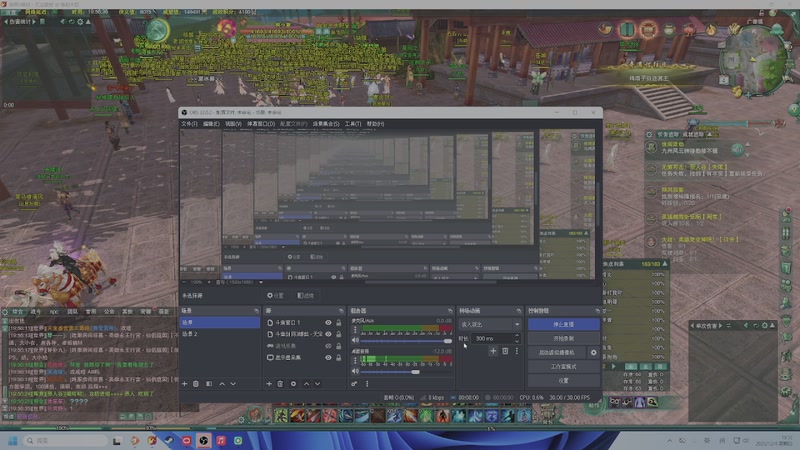Screen dimensions: 800x450
Task: Hide the Display Capture source via eye icon
Action: pyautogui.click(x=328, y=358)
